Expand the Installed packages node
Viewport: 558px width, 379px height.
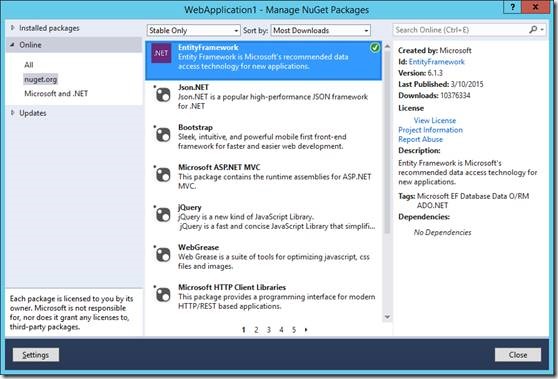tap(12, 28)
